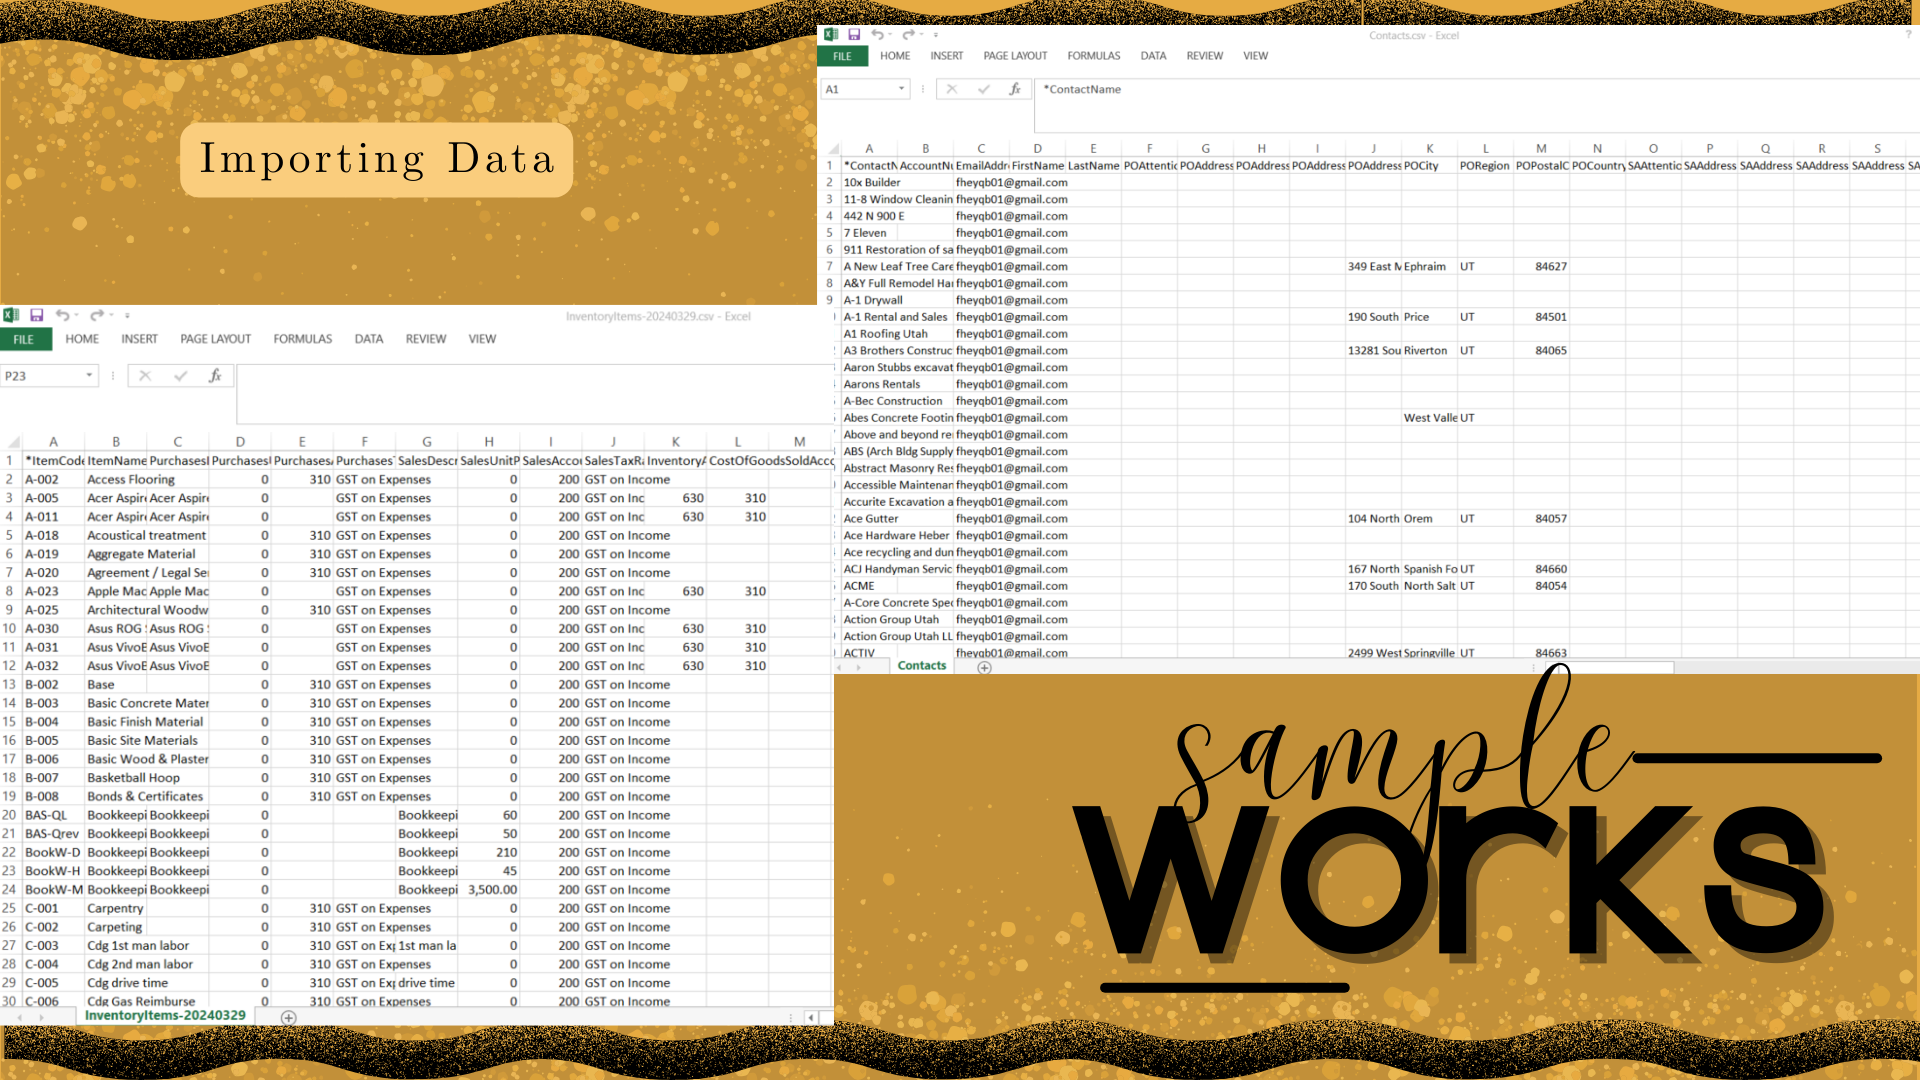
Task: Click cancel X beside P23 name box
Action: point(145,376)
